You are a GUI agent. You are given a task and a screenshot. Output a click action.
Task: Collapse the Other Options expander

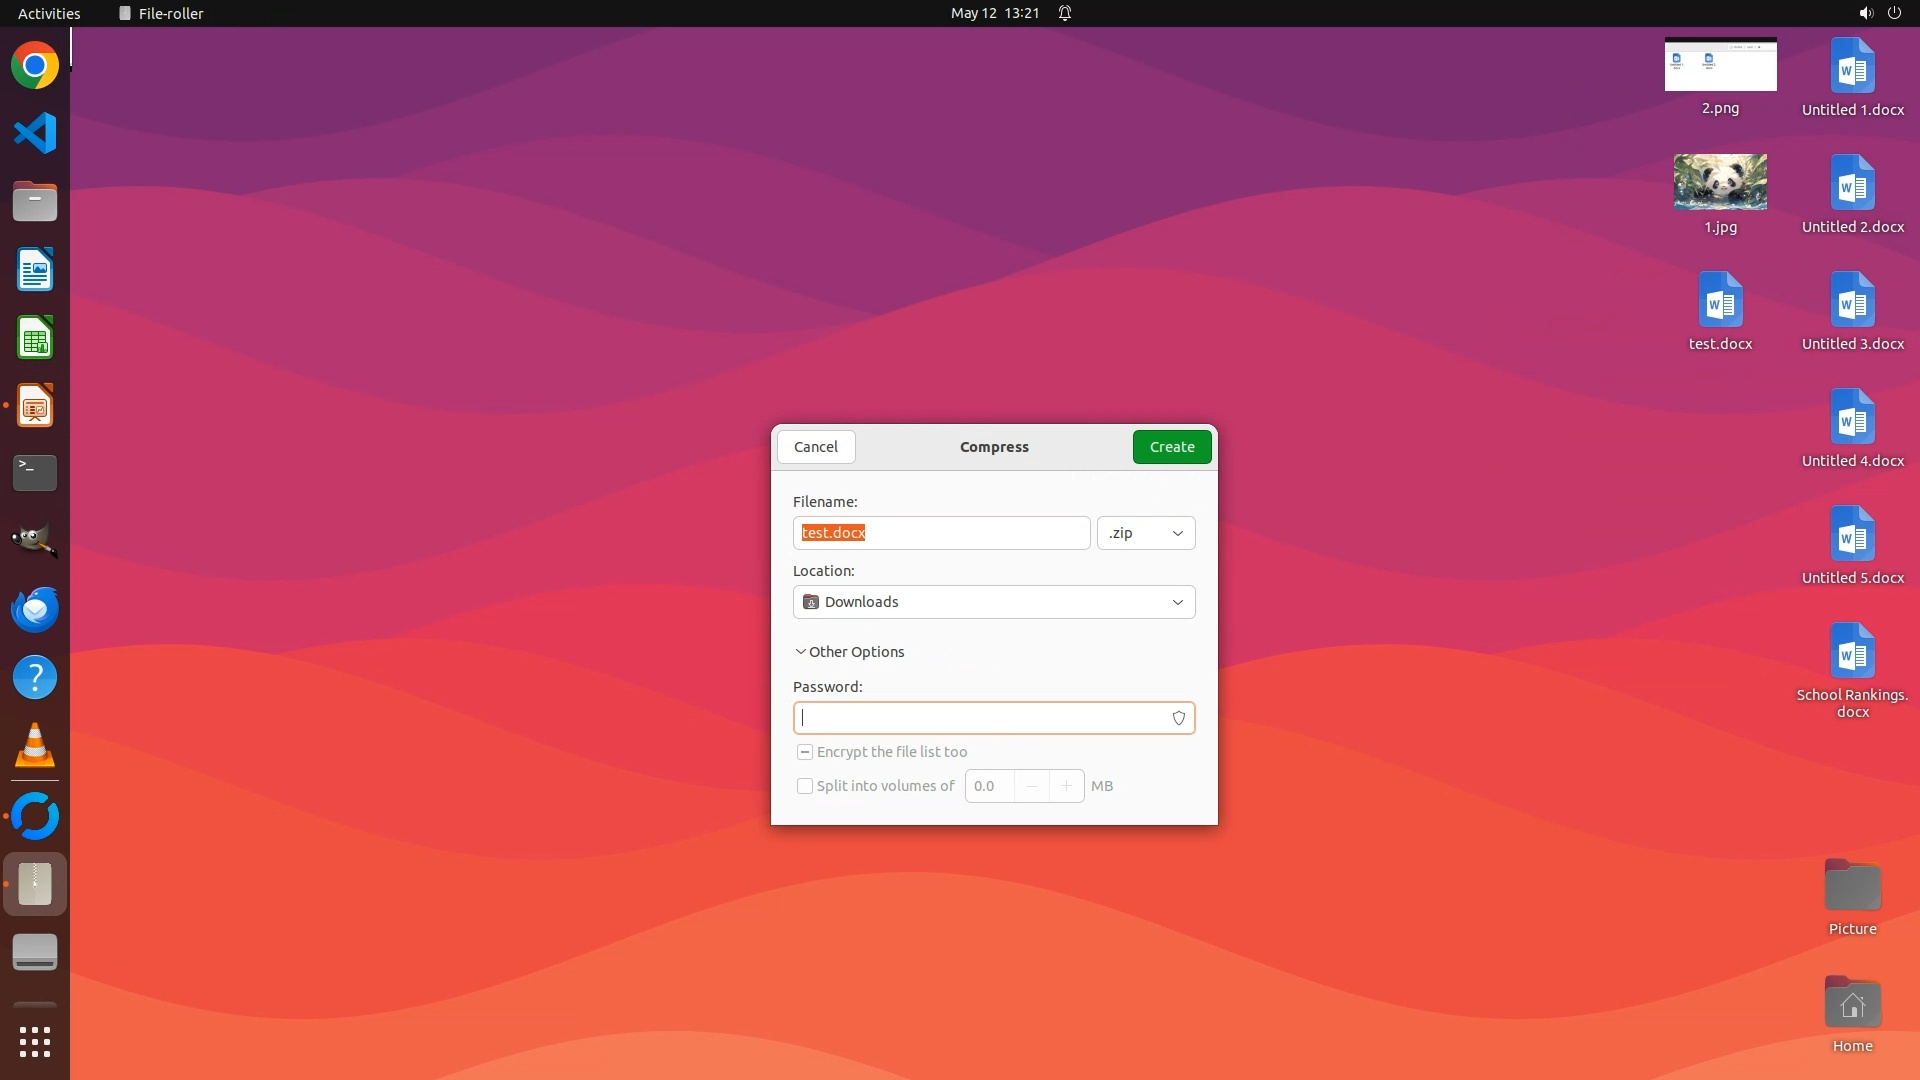click(x=849, y=652)
